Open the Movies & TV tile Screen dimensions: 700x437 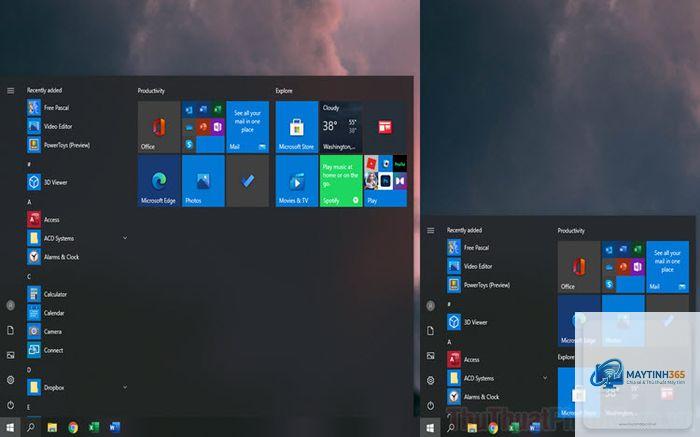pos(297,181)
